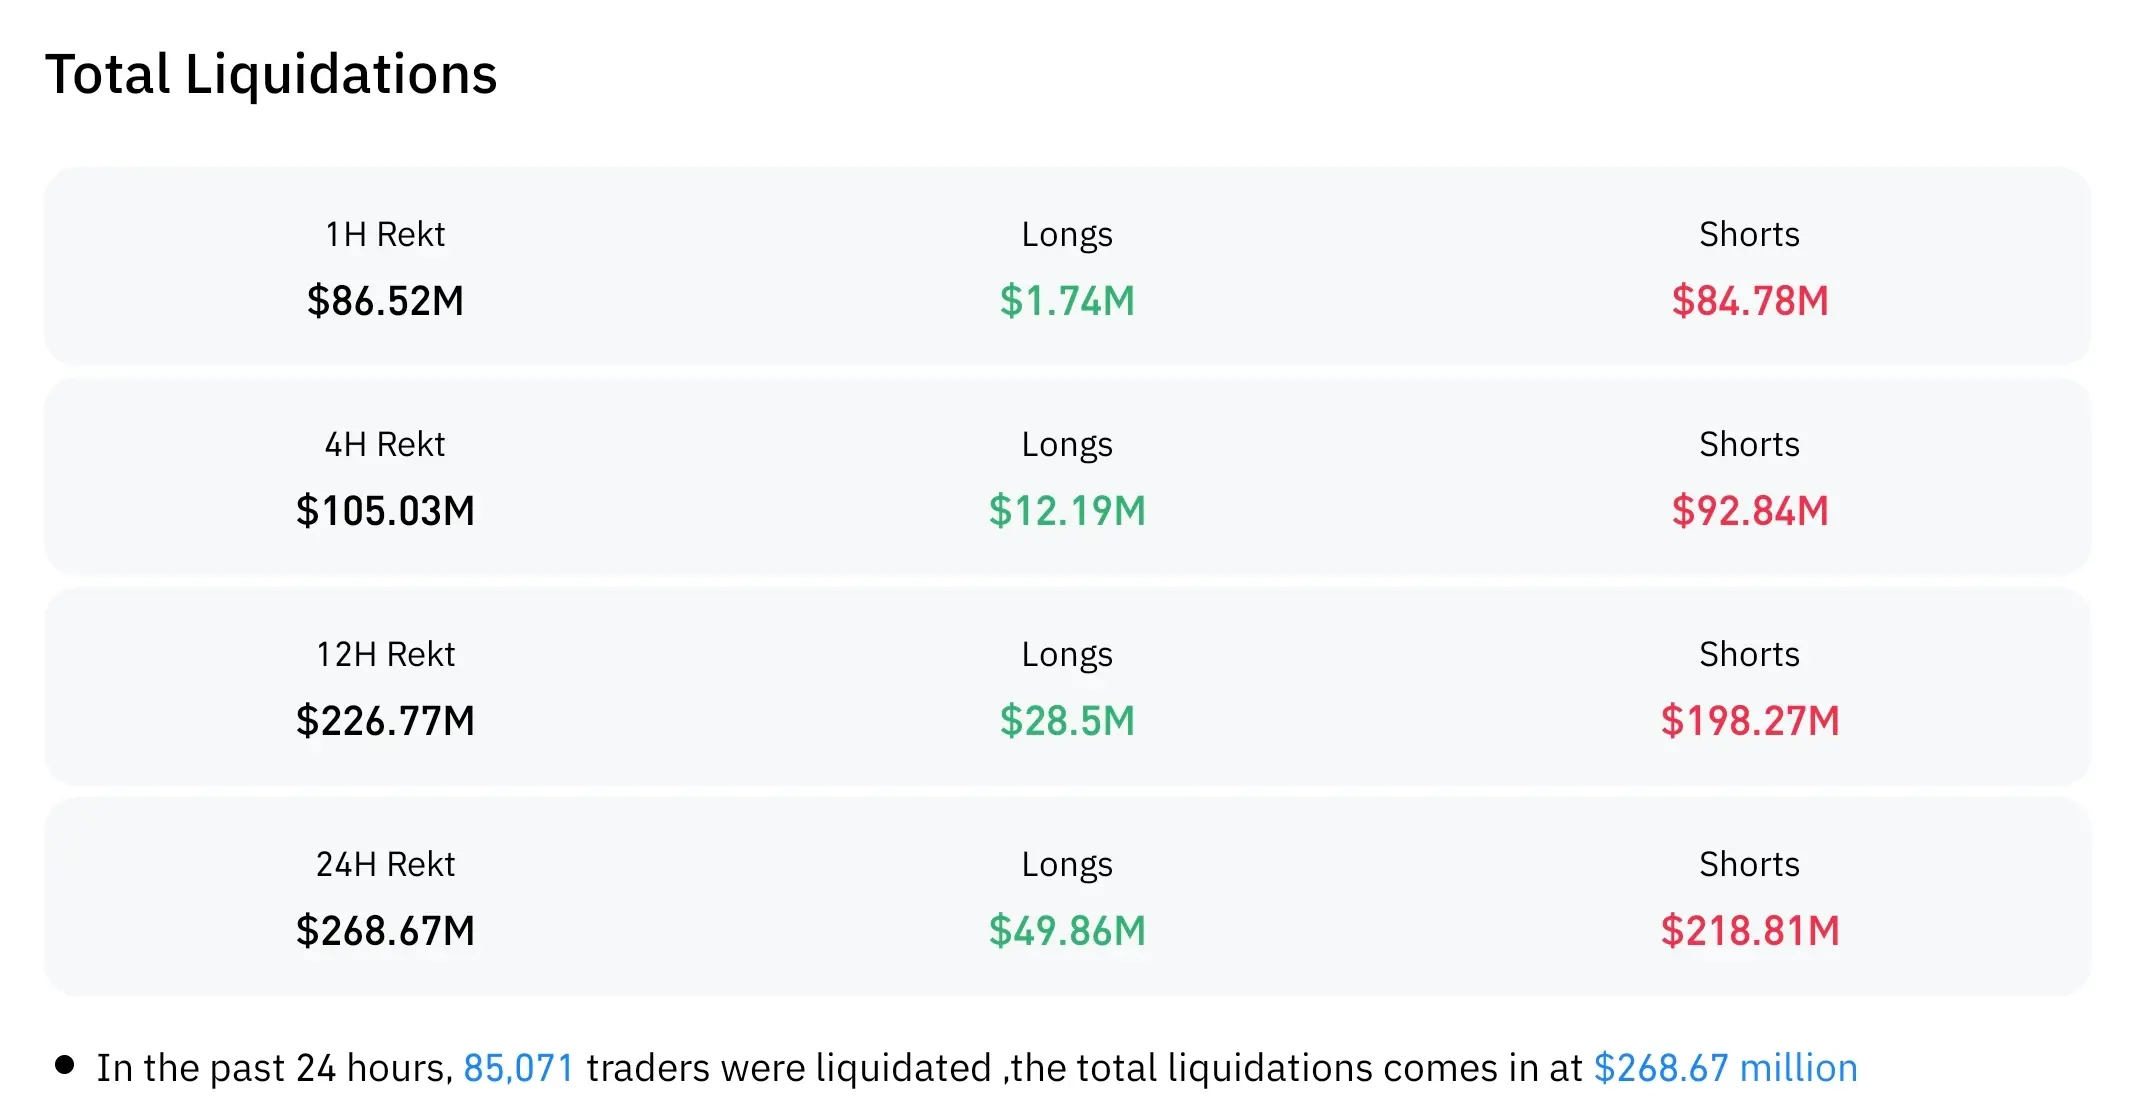Open the $268.67 million link
This screenshot has width=2136, height=1120.
(1725, 1068)
